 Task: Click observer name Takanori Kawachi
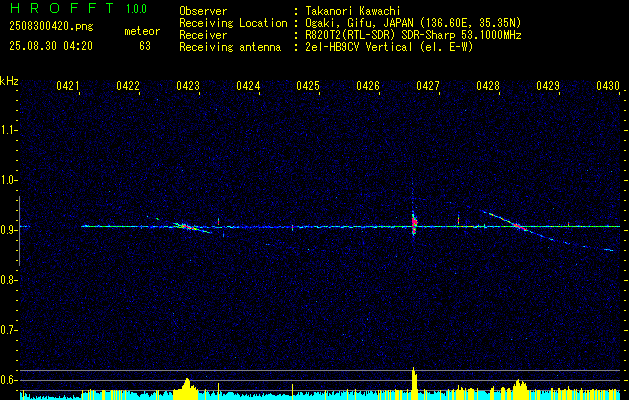(352, 11)
